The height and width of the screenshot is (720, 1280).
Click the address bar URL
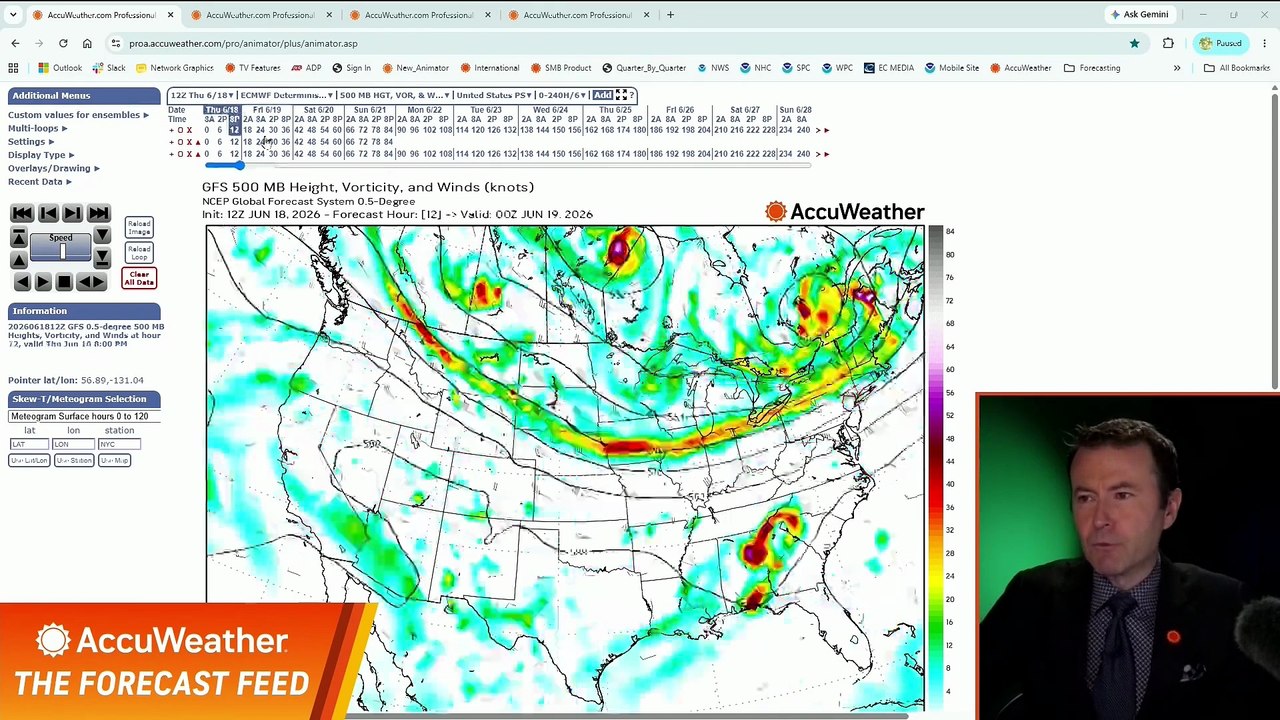click(243, 43)
